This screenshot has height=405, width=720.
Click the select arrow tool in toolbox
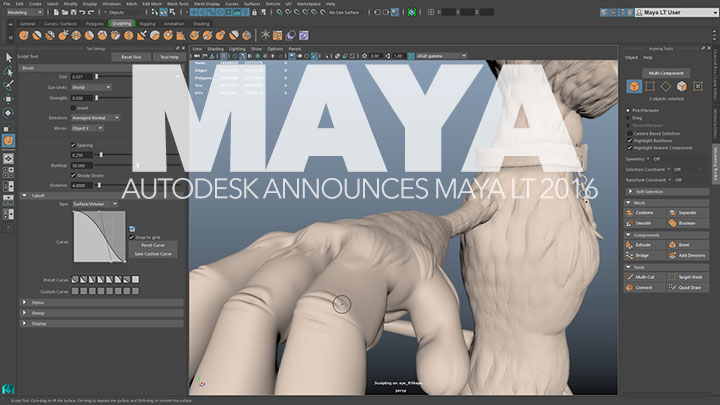tap(9, 58)
